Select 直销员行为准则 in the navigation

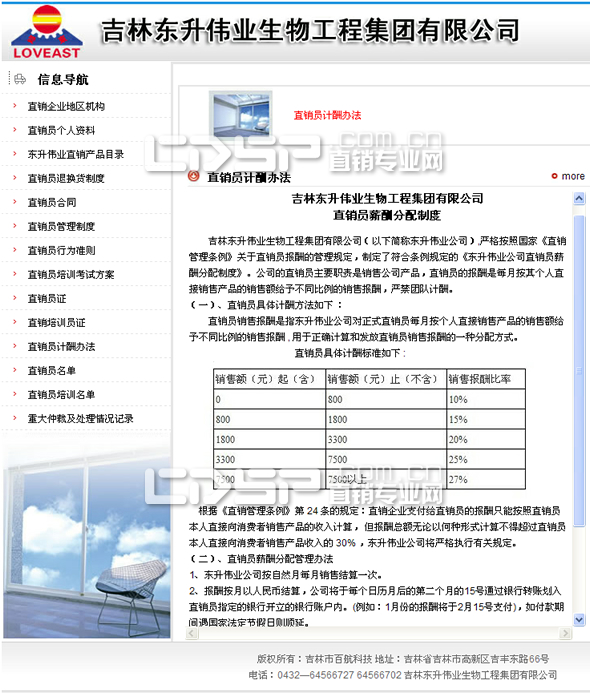pyautogui.click(x=61, y=251)
